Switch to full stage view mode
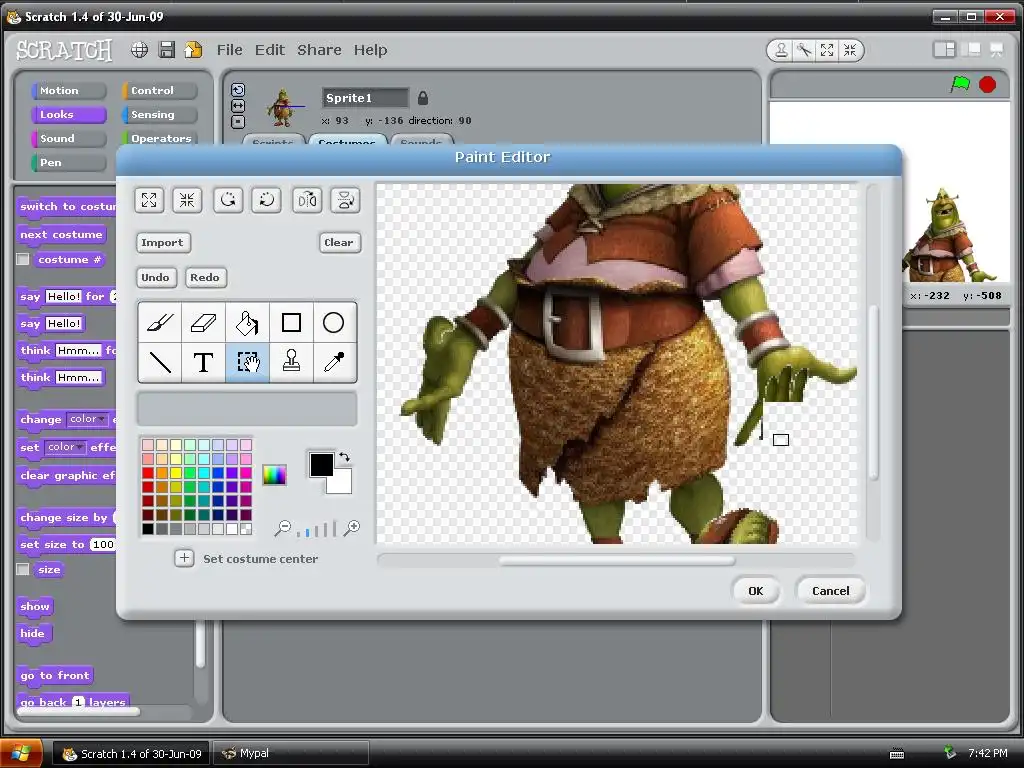The image size is (1024, 768). pos(972,50)
